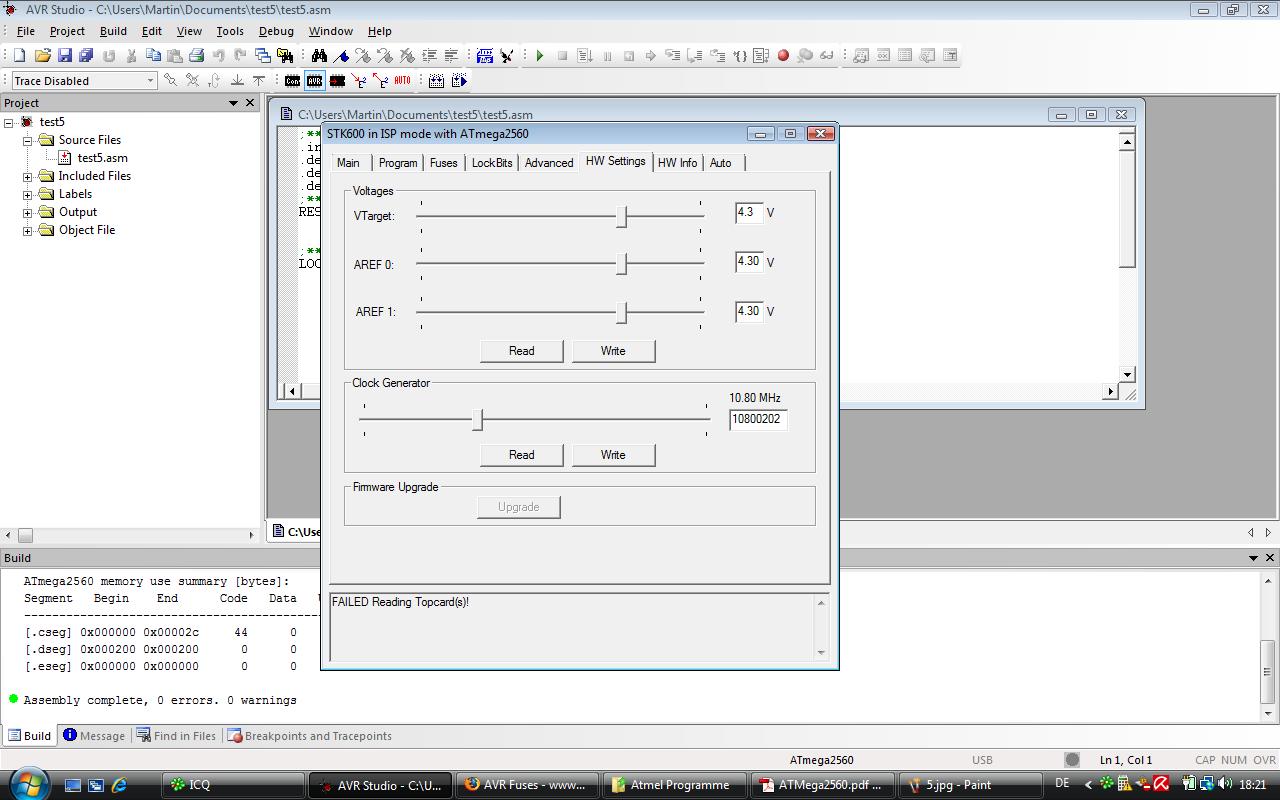Expand the Included Files tree node
This screenshot has width=1280, height=800.
[x=28, y=177]
